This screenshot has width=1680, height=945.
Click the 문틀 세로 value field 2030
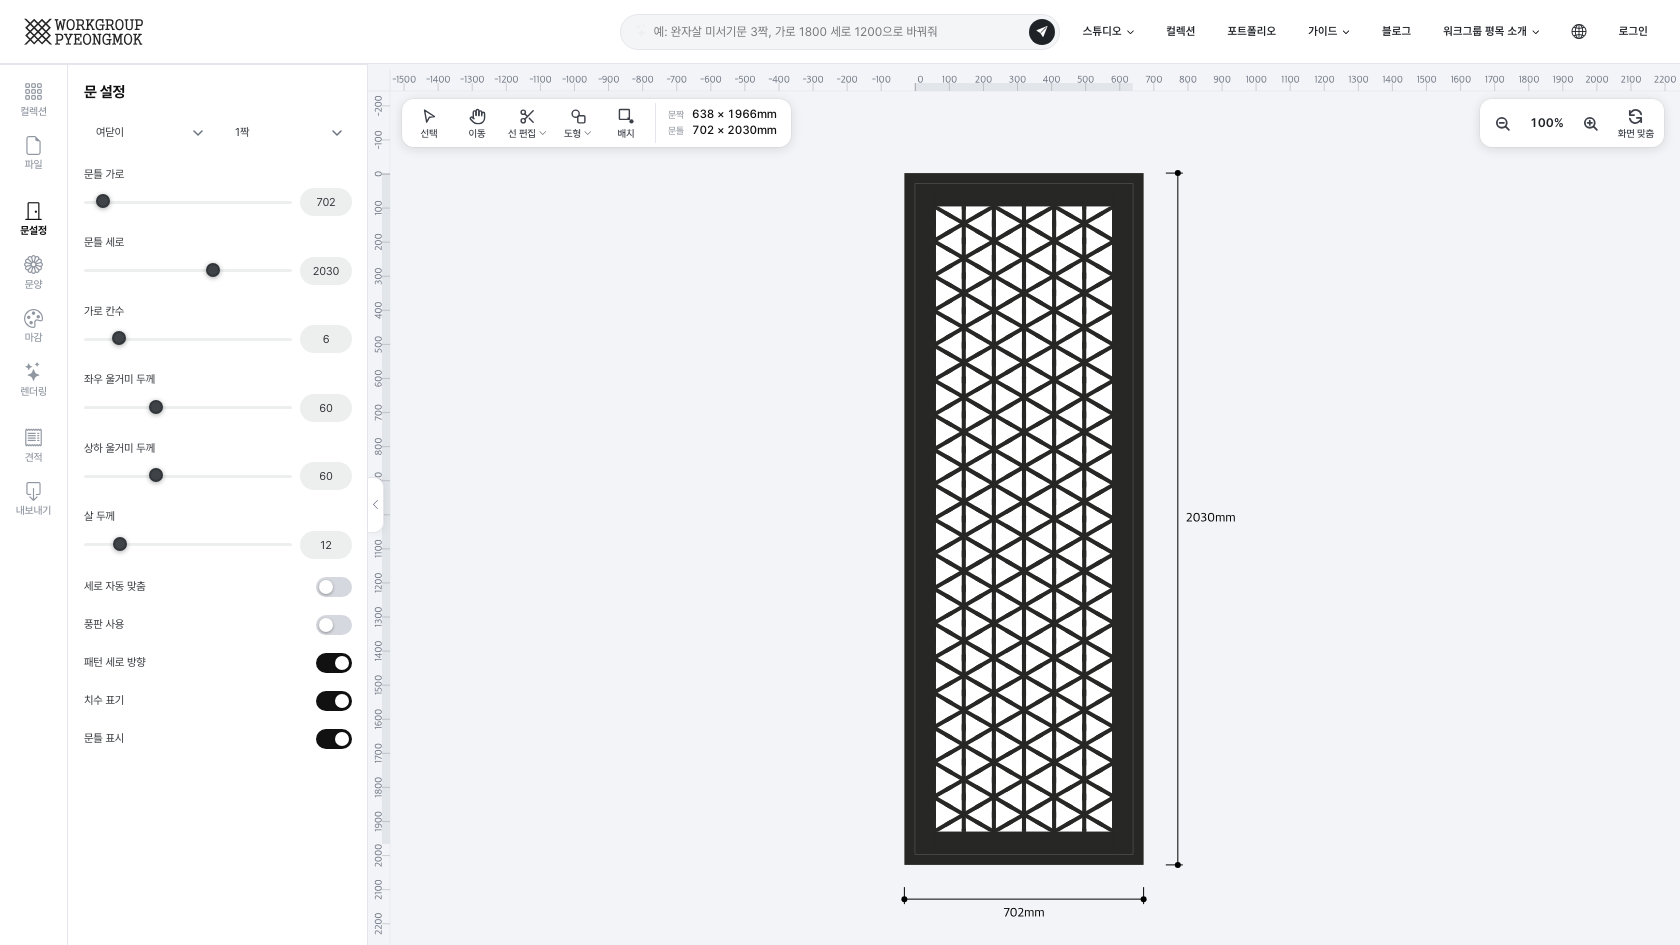326,271
